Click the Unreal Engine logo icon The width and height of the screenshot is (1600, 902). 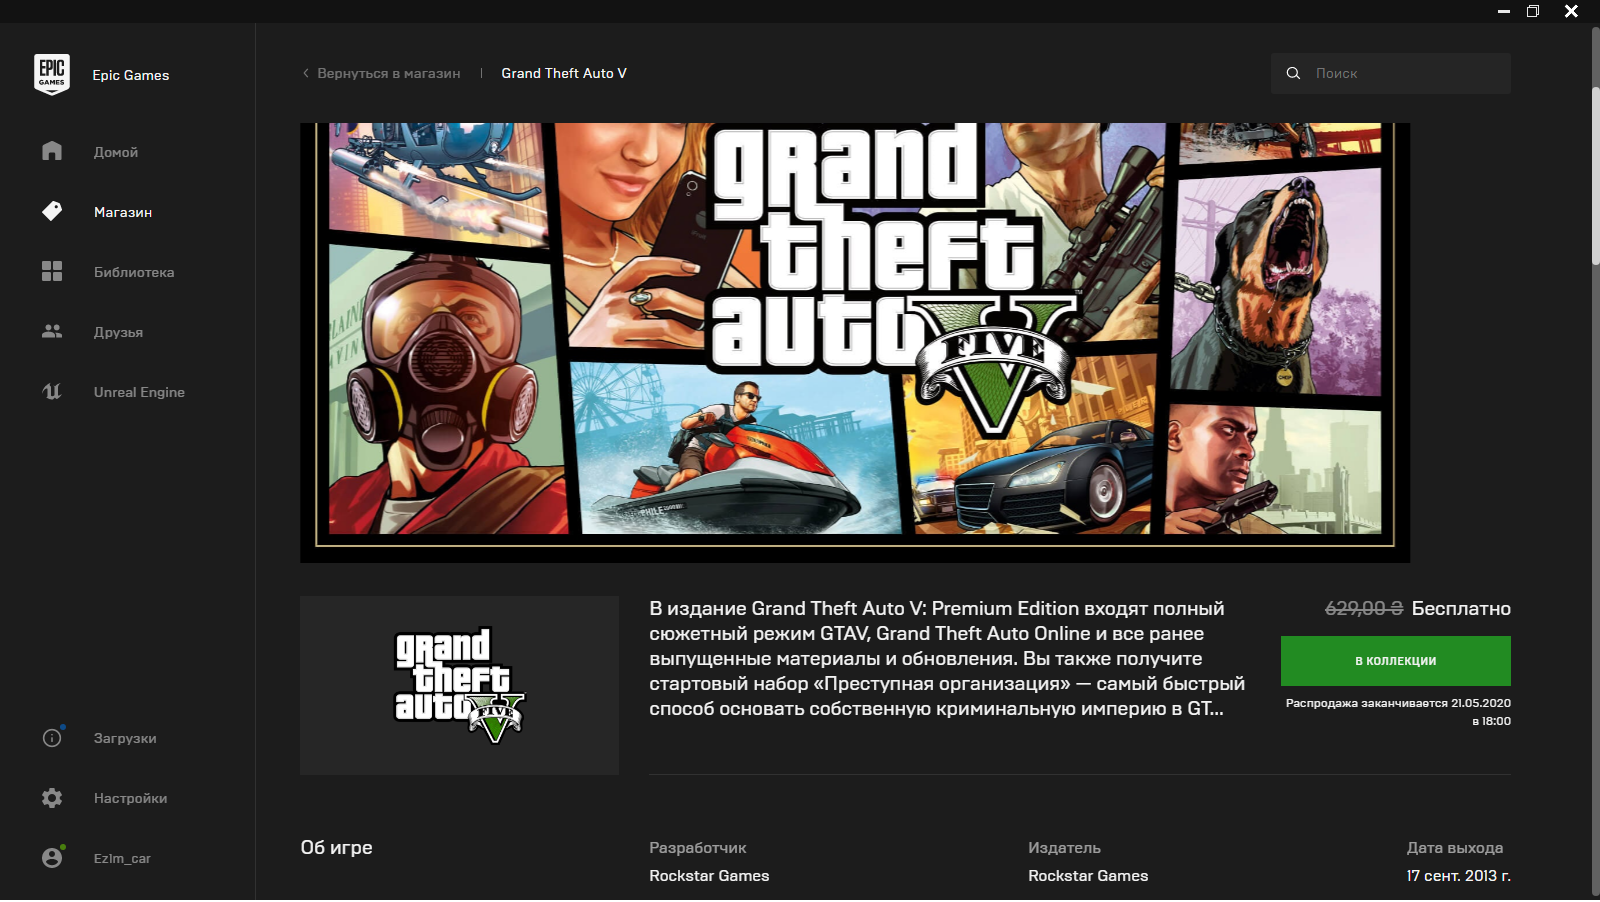[x=52, y=391]
